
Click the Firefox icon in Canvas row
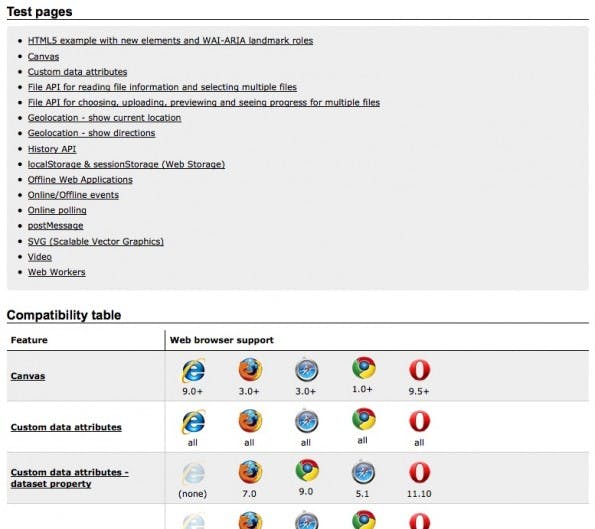point(250,370)
